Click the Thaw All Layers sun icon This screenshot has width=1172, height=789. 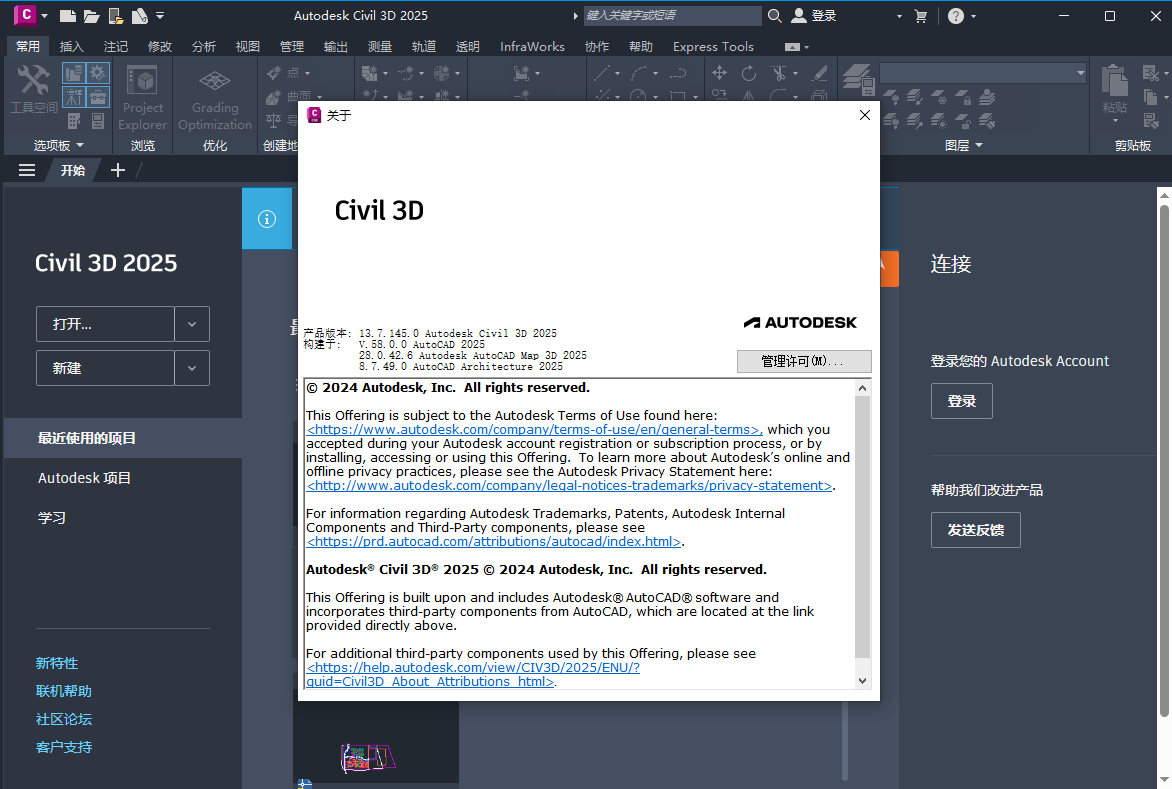[x=940, y=121]
